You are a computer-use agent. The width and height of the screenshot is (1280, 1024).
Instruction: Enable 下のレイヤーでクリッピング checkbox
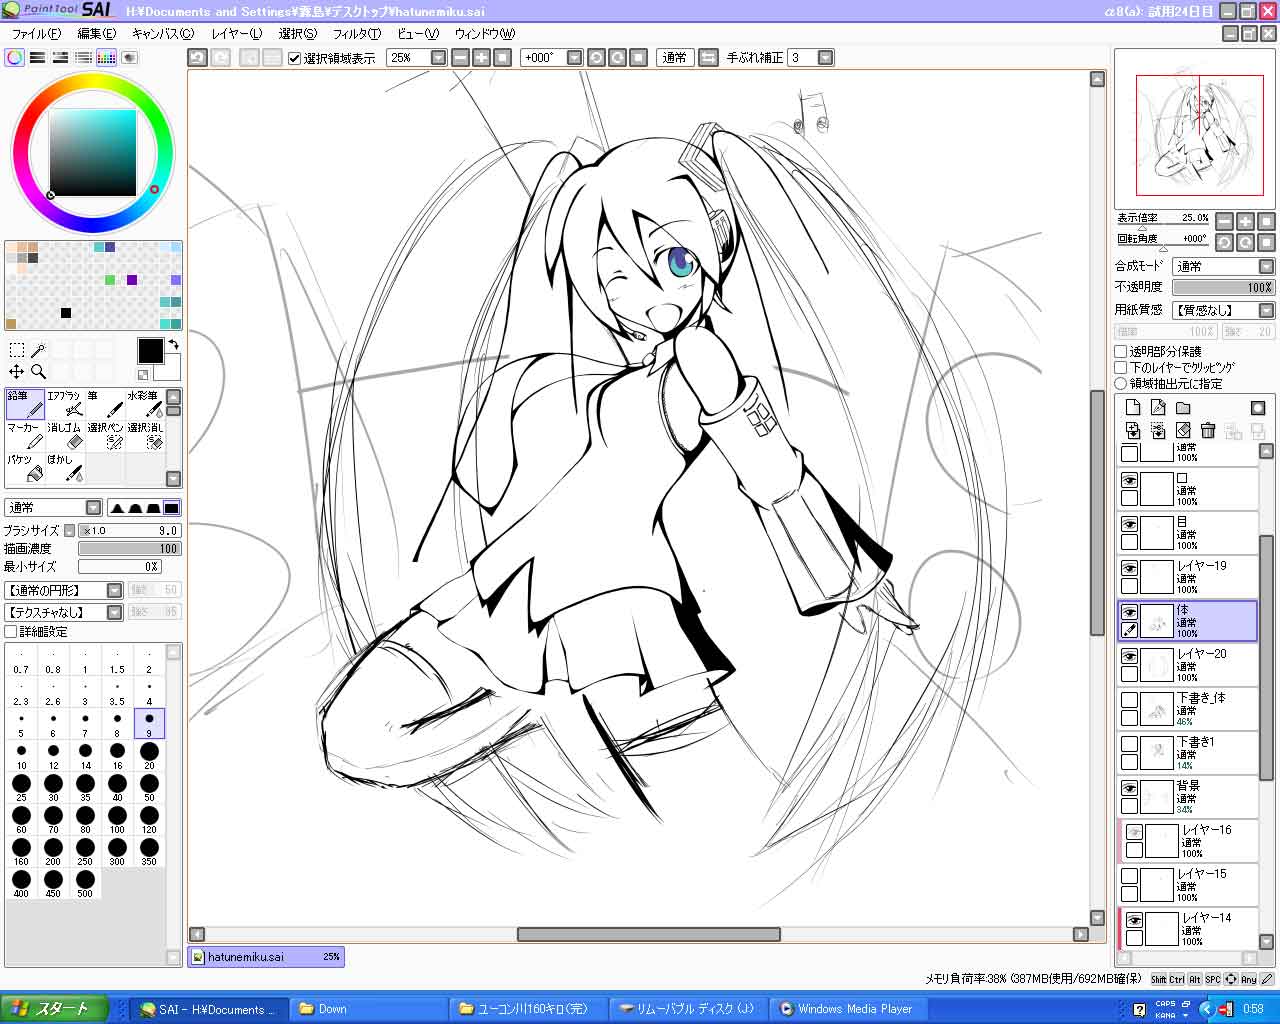[1121, 368]
